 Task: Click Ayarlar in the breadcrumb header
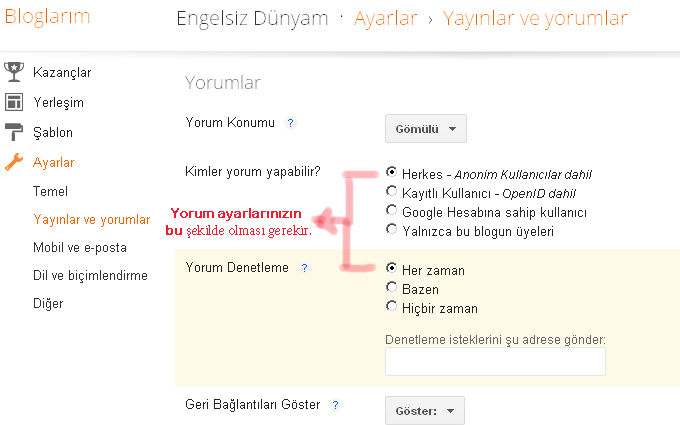[385, 18]
